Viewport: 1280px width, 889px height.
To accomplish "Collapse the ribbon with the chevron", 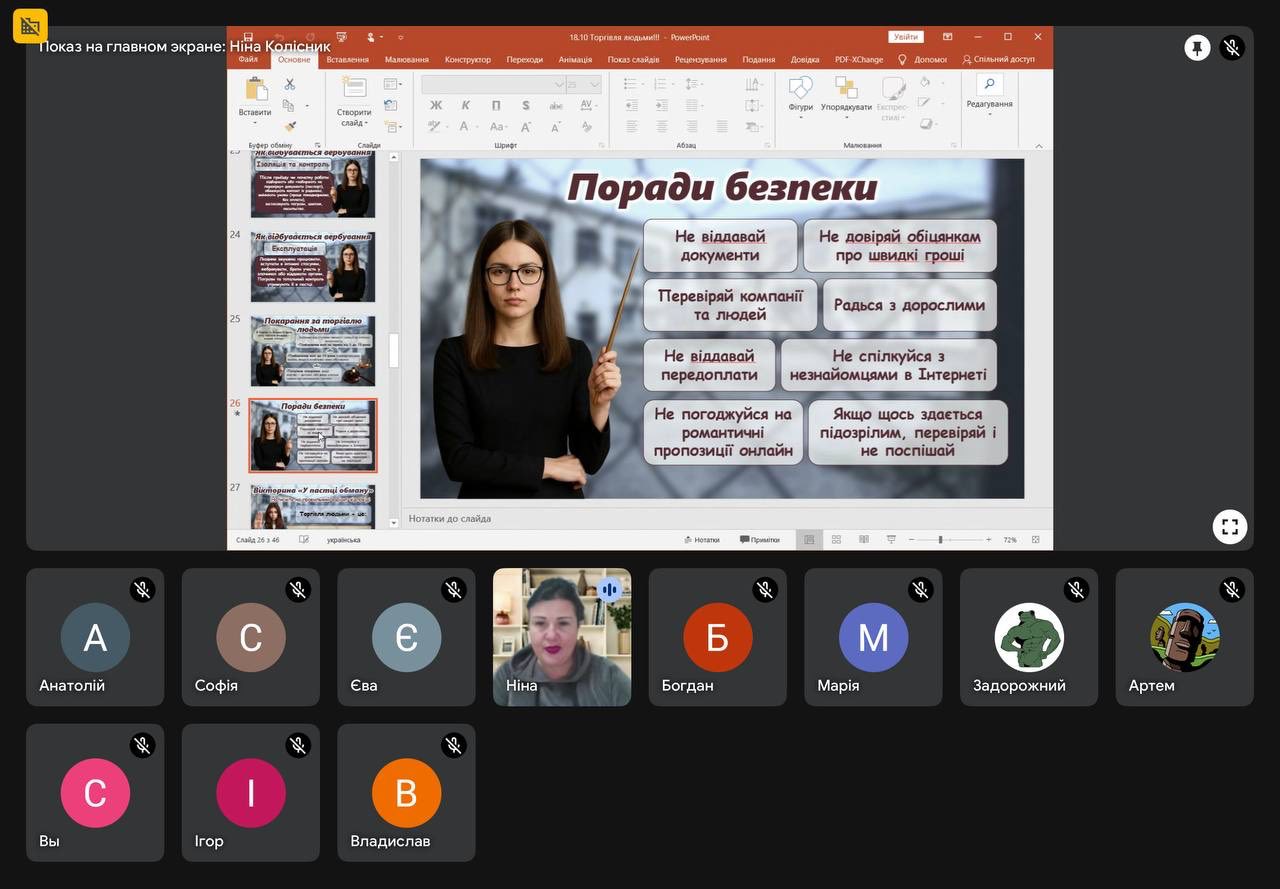I will 1040,145.
